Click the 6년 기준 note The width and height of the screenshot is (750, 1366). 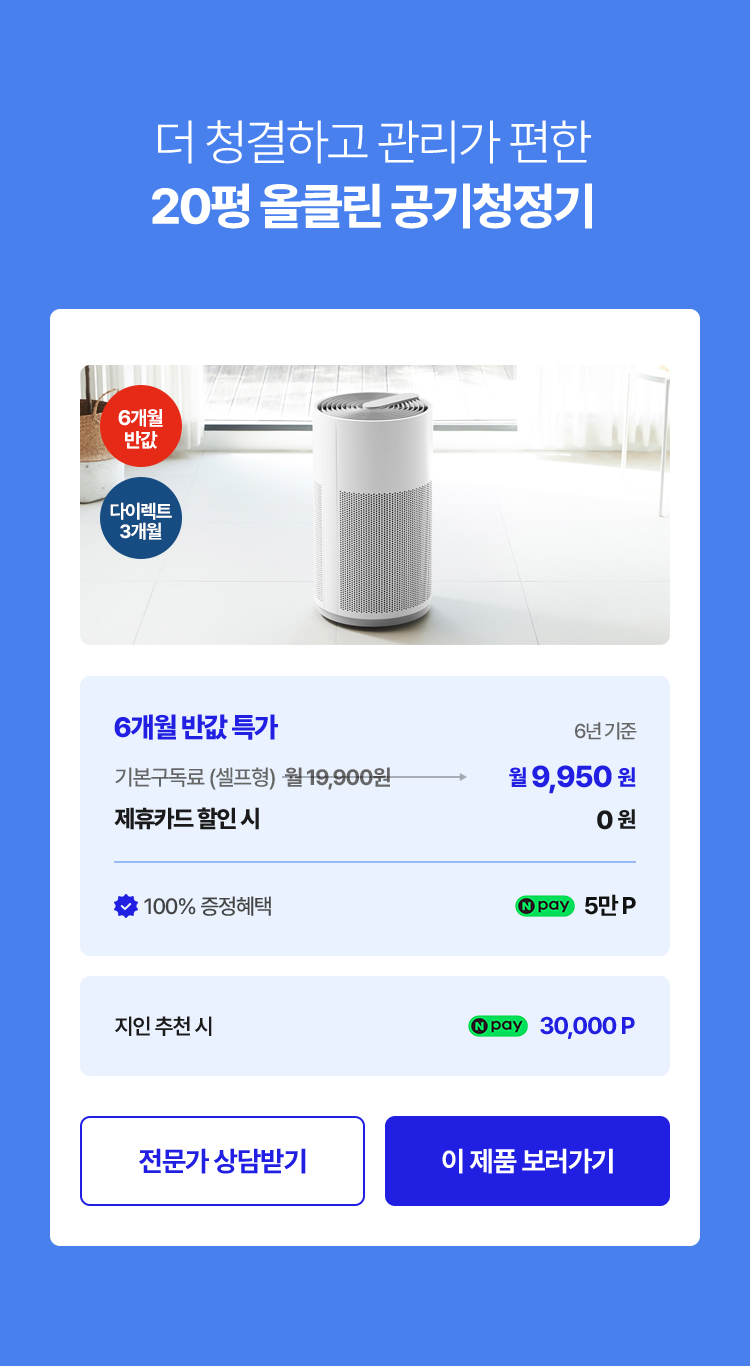[x=605, y=731]
